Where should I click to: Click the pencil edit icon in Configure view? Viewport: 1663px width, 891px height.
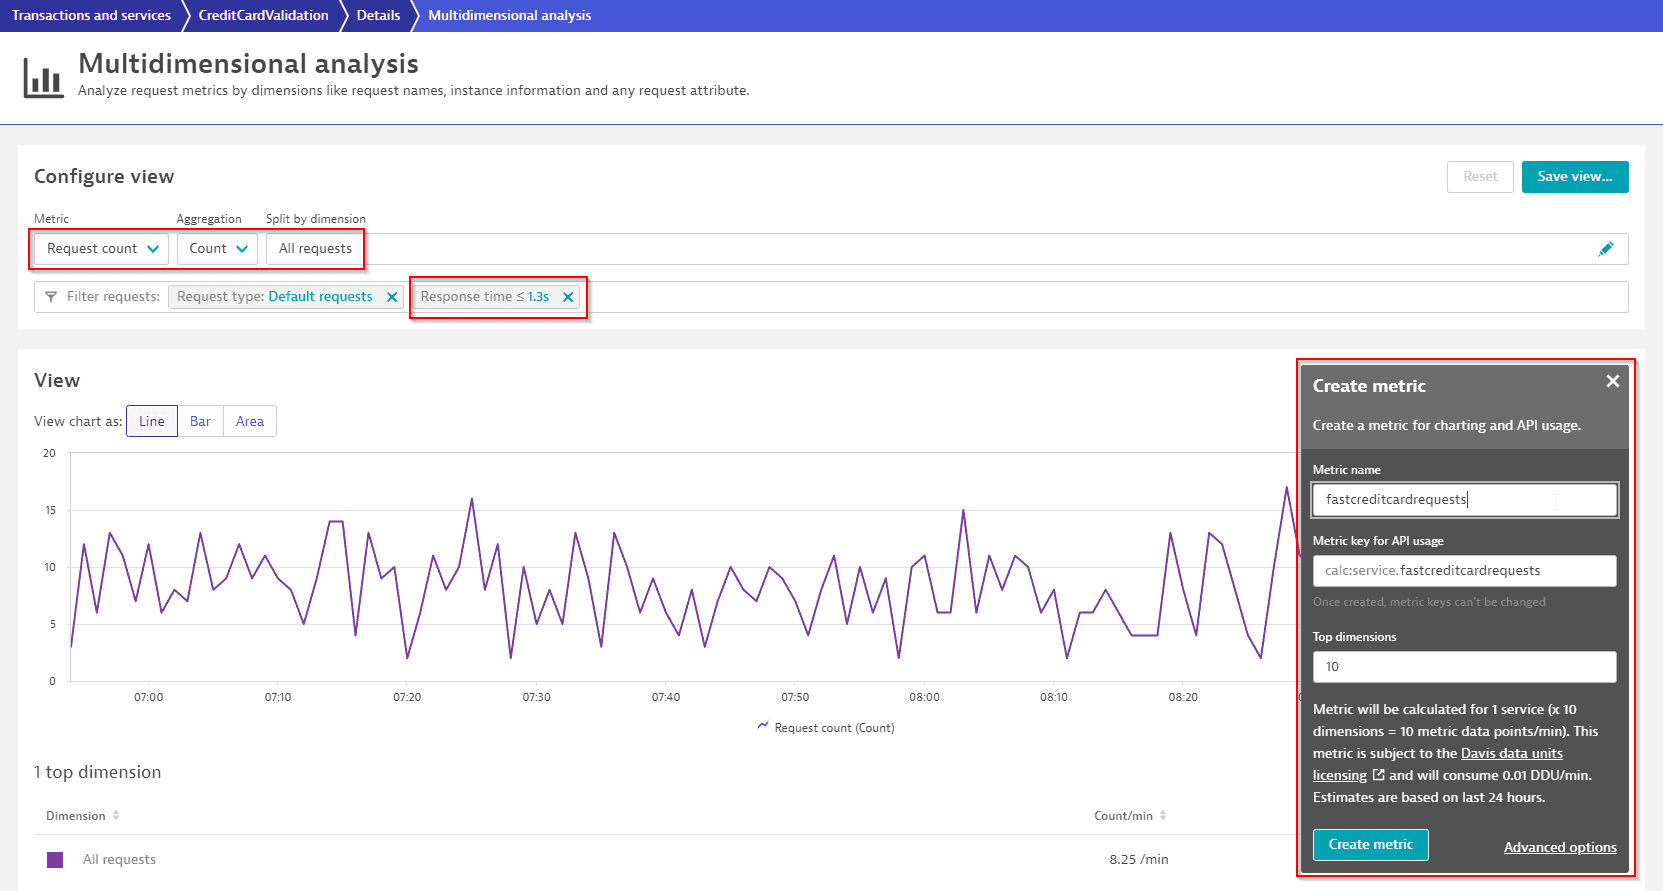click(1606, 249)
